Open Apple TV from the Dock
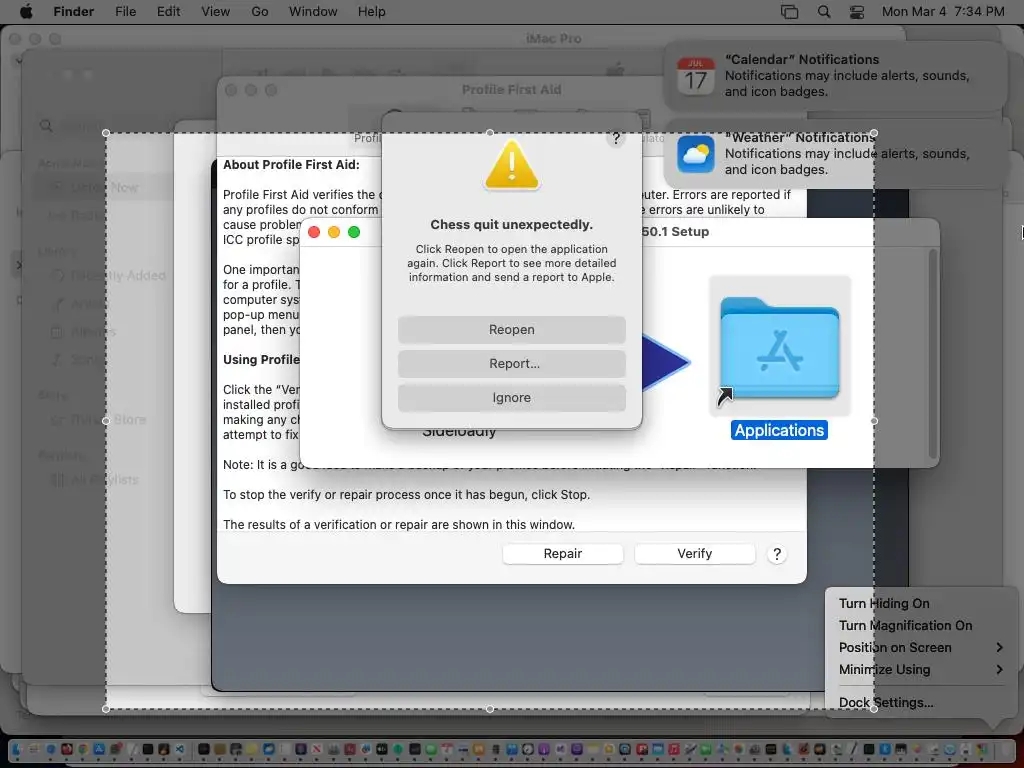This screenshot has height=768, width=1024. click(x=381, y=749)
